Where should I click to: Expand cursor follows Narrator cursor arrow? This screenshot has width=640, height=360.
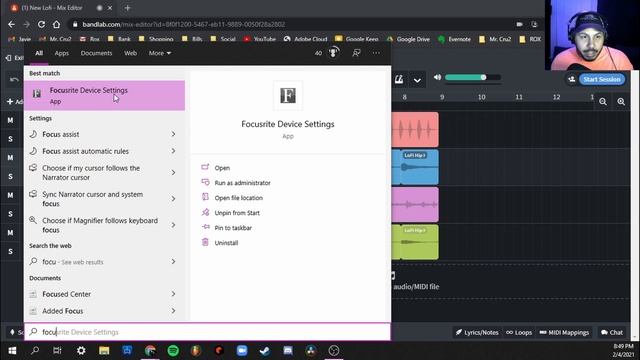(173, 173)
